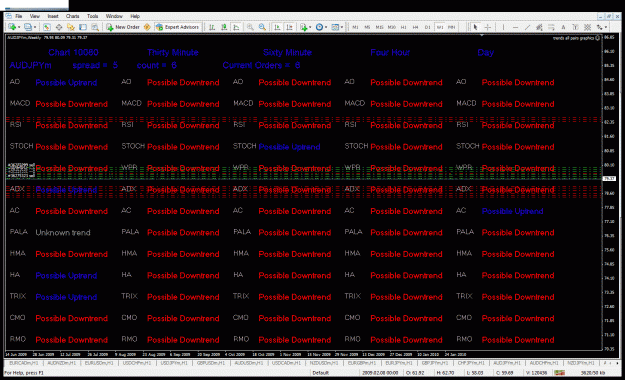This screenshot has height=380, width=625.
Task: Switch to the CHFJPYm,H1 chart tab
Action: point(470,363)
